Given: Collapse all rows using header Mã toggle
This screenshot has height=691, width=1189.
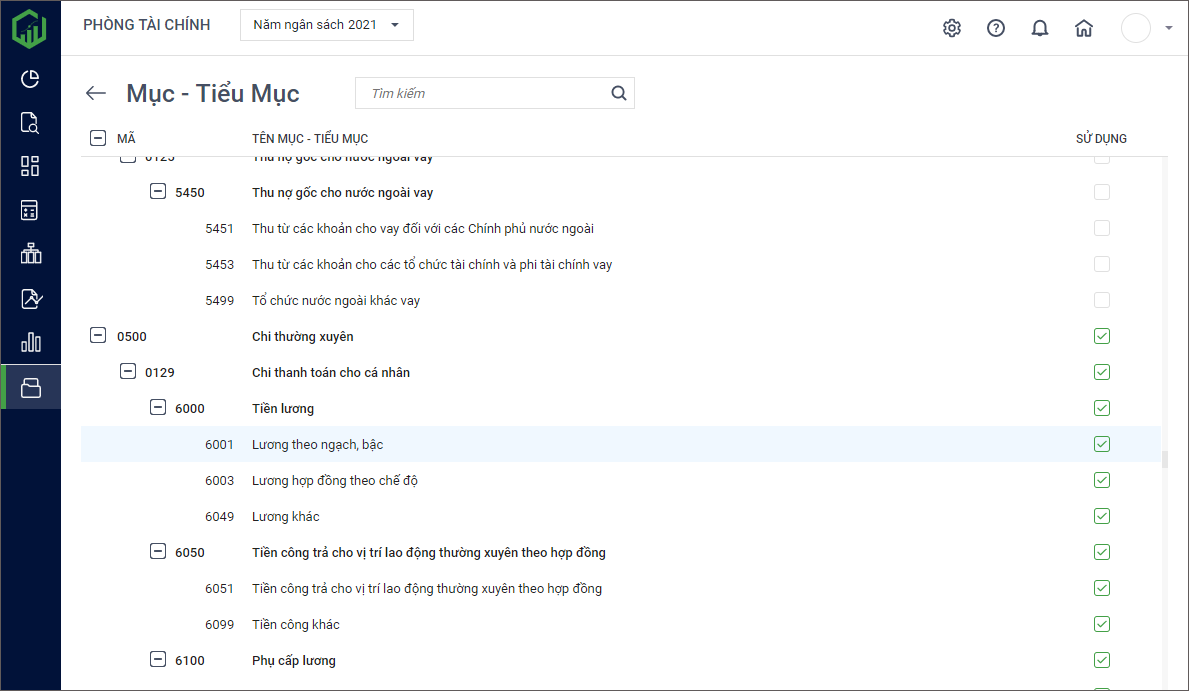Looking at the screenshot, I should click(x=98, y=138).
